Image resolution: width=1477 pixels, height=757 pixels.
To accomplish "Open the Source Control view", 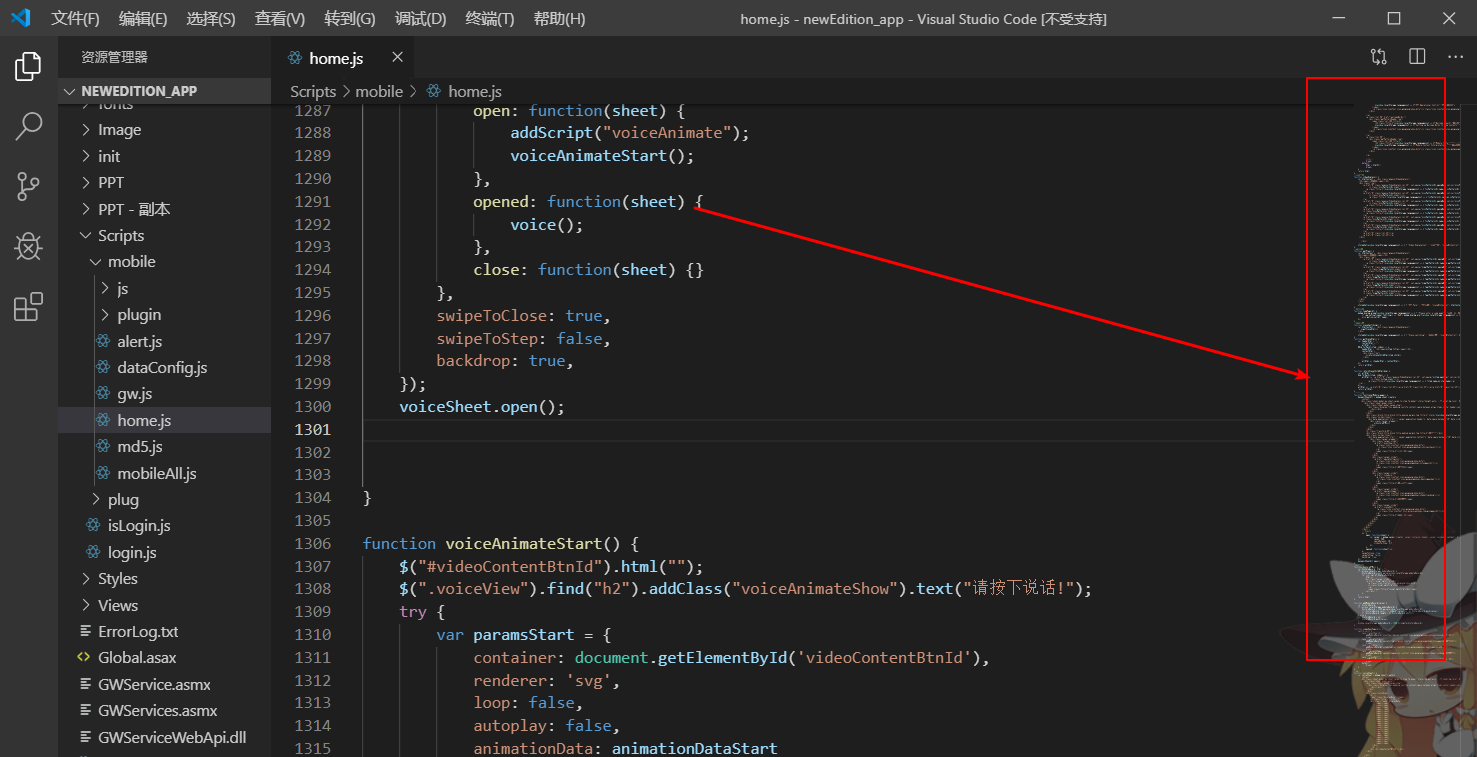I will 28,186.
